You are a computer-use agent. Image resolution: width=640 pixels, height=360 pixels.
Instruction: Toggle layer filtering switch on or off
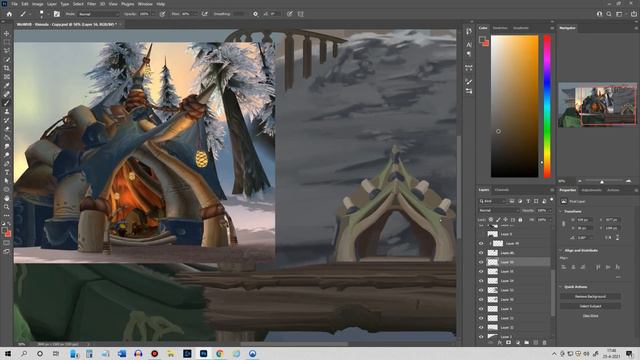coord(551,200)
